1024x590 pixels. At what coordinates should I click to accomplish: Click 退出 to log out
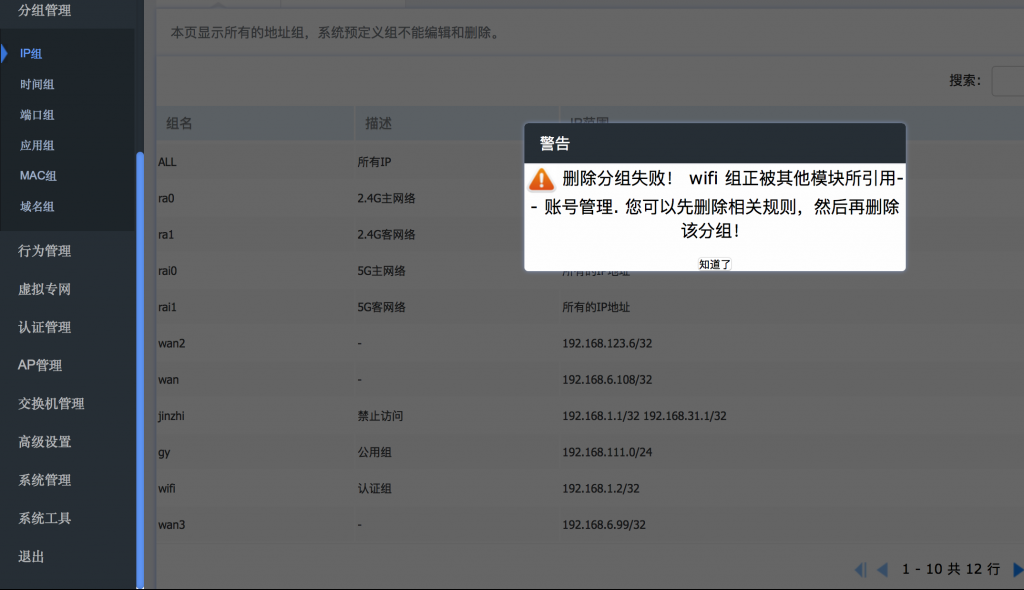pos(31,557)
